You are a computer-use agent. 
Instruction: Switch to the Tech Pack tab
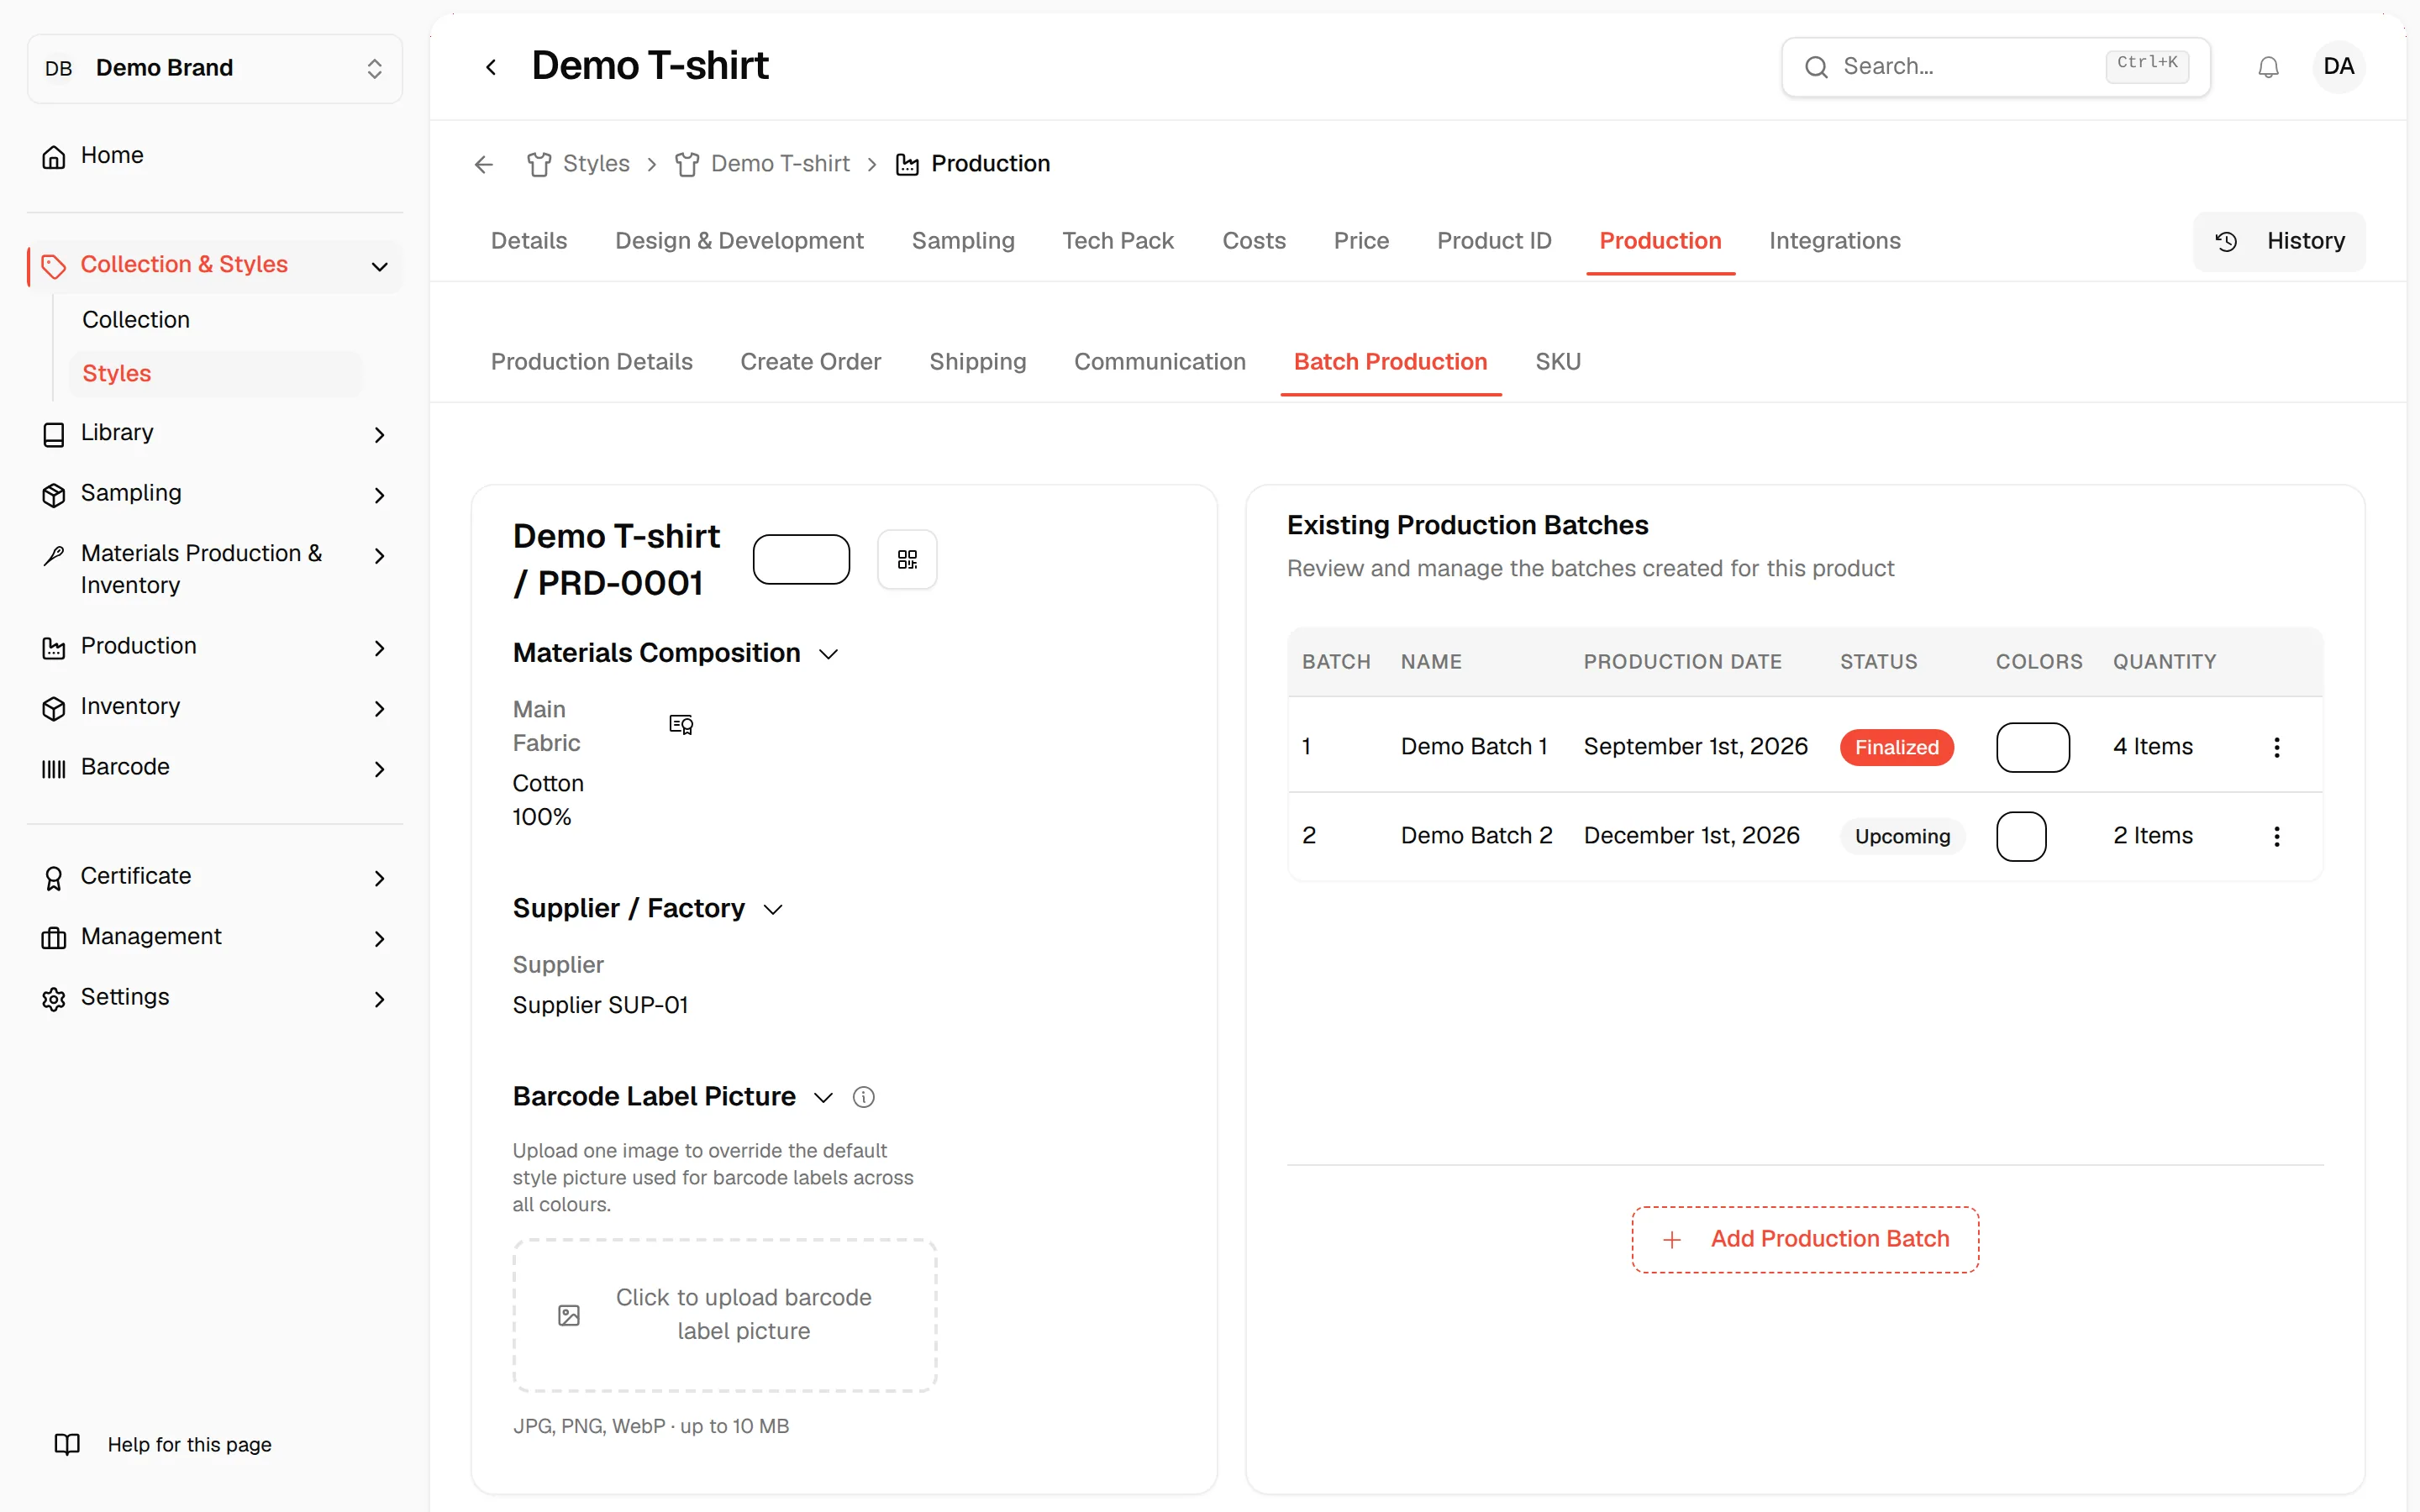(1118, 241)
